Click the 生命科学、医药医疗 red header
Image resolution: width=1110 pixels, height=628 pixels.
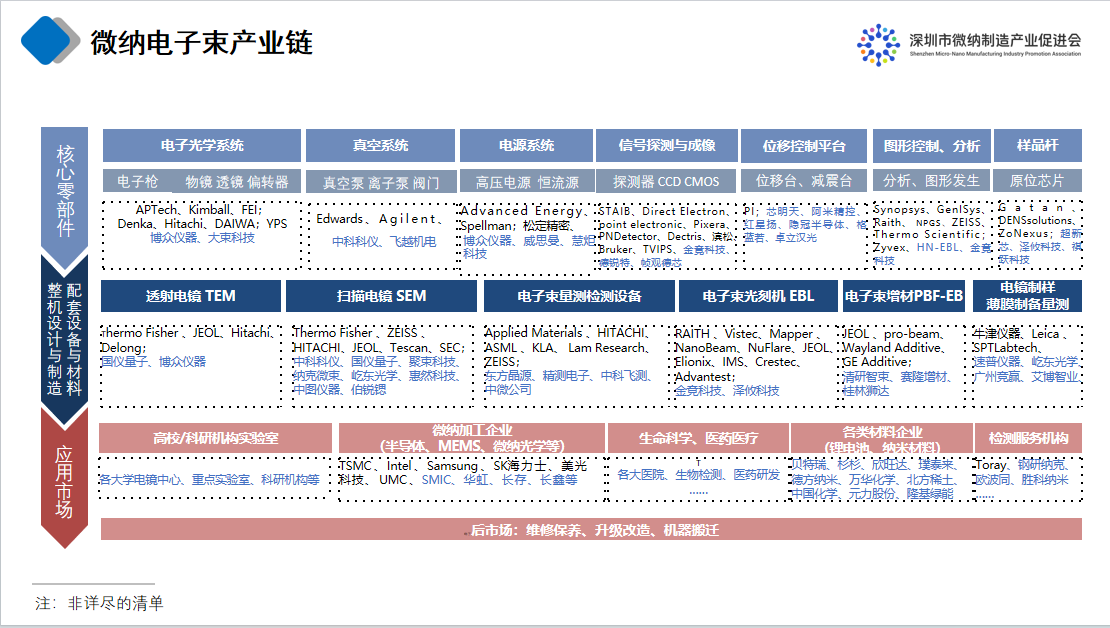coord(698,438)
